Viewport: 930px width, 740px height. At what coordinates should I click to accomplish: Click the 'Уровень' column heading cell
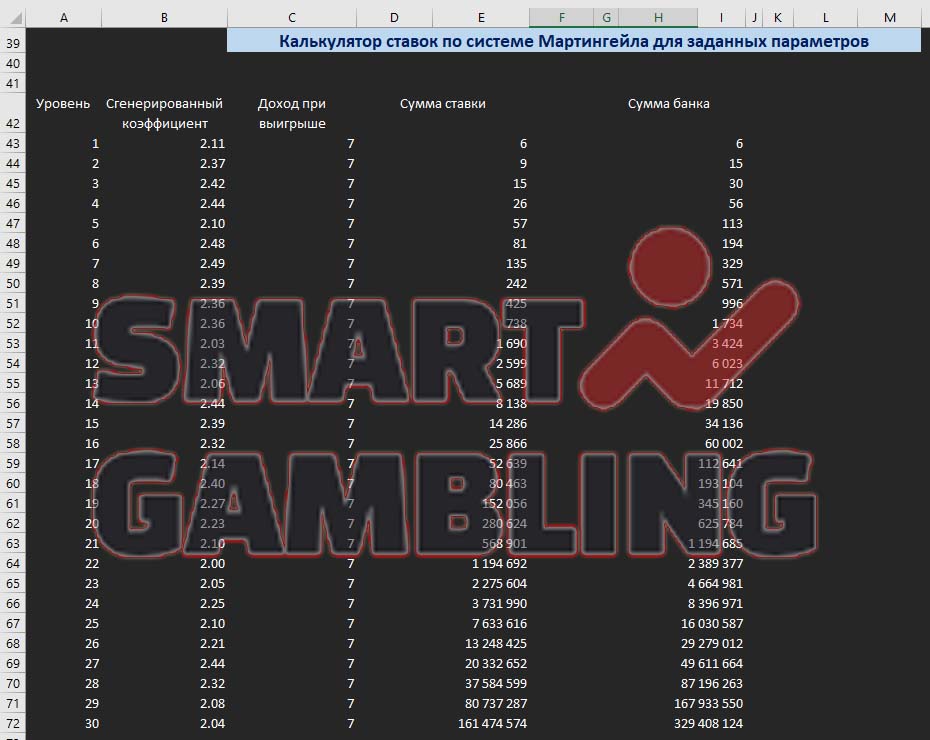[x=63, y=113]
